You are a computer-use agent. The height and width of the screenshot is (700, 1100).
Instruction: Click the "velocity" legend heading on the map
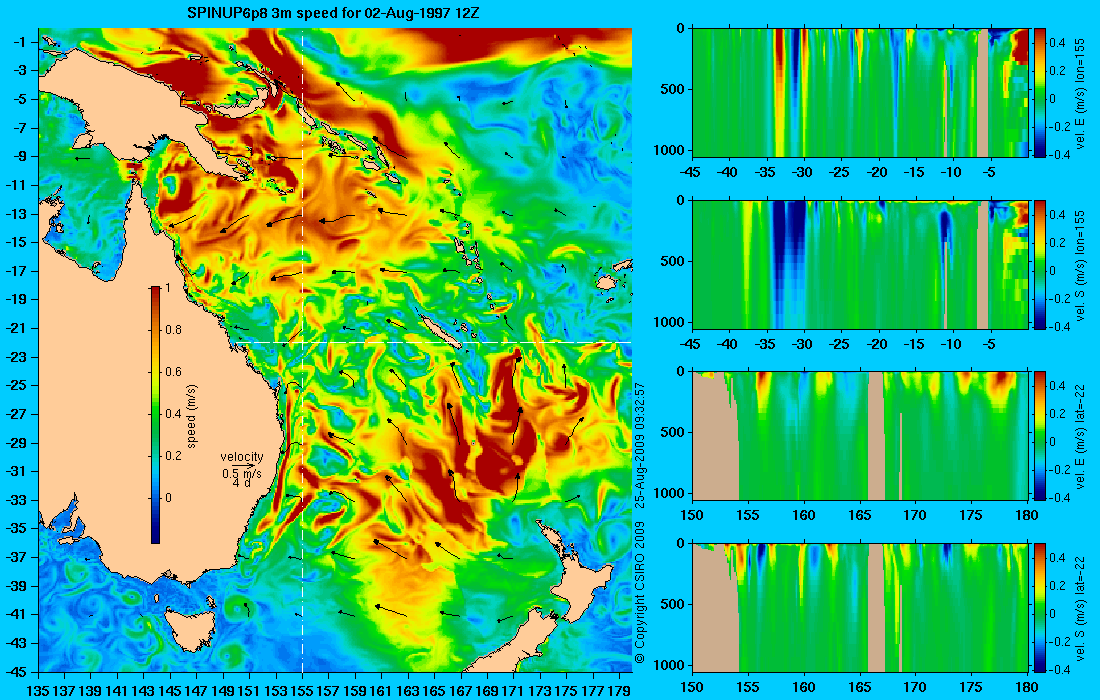242,457
